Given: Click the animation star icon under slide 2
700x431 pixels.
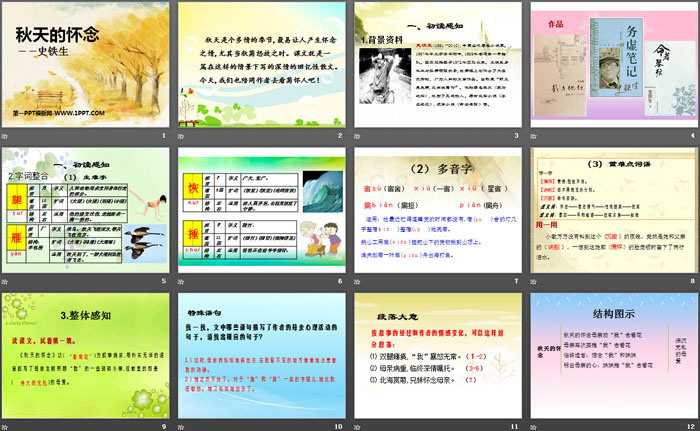Looking at the screenshot, I should tap(181, 136).
